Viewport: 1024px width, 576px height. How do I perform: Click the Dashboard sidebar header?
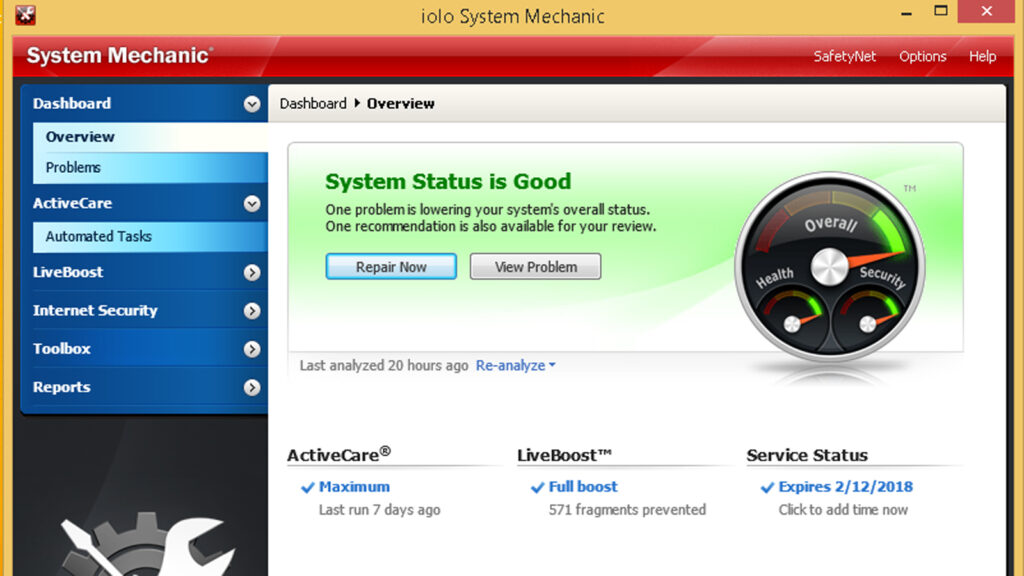144,104
